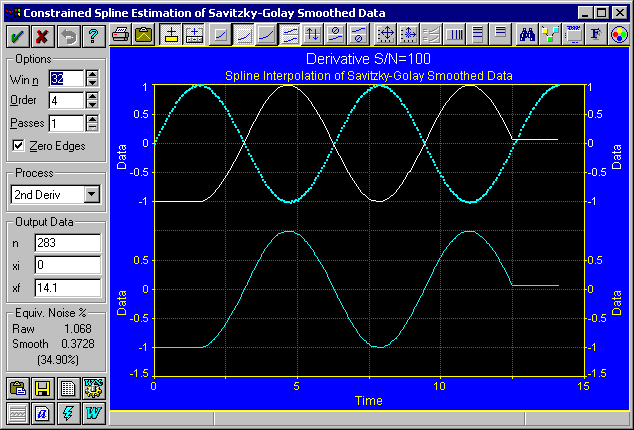Click the 'Derivative S/N=100' graph title

[368, 59]
